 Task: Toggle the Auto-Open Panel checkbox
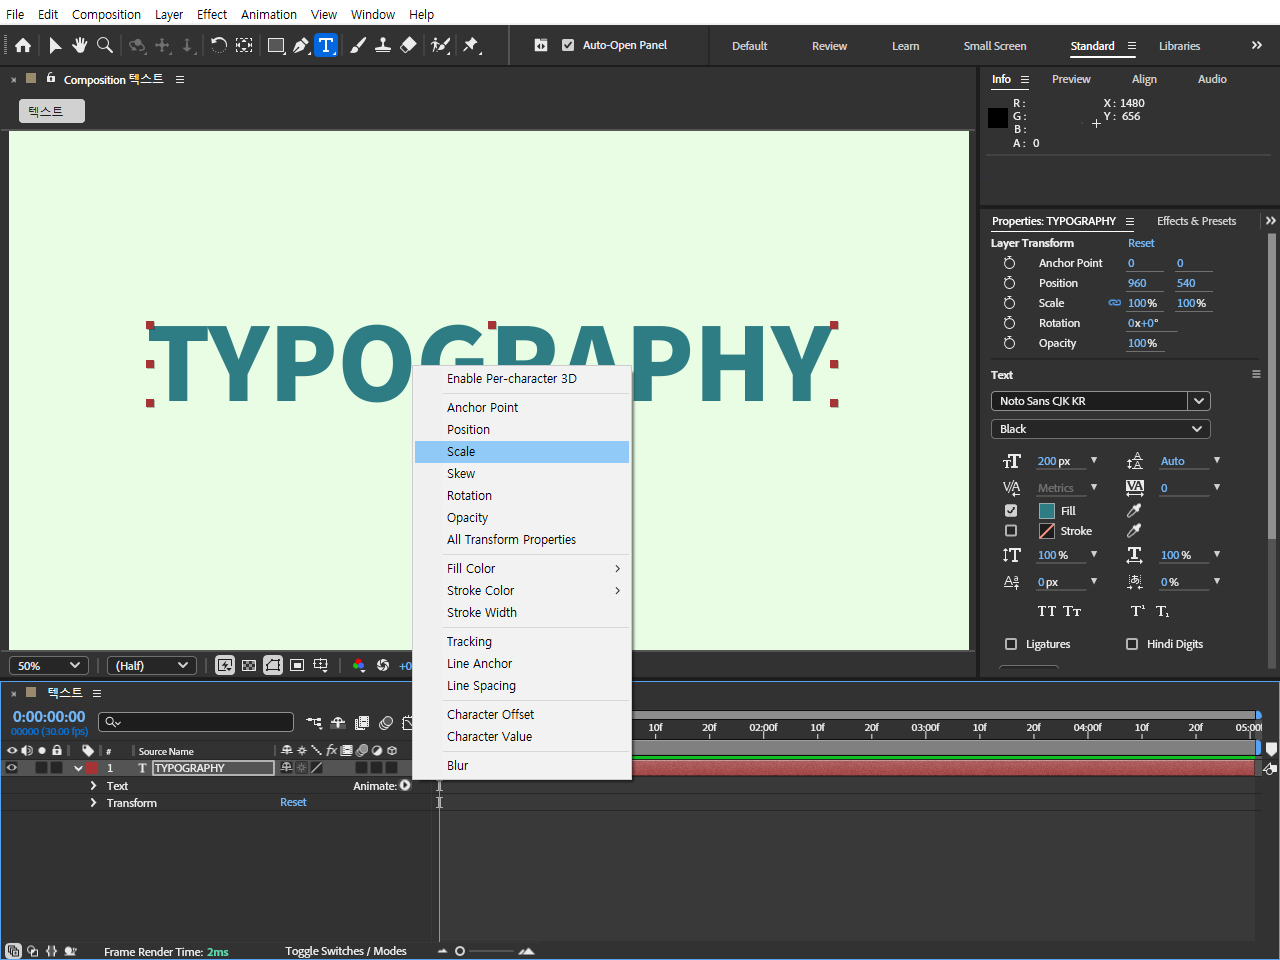click(568, 45)
